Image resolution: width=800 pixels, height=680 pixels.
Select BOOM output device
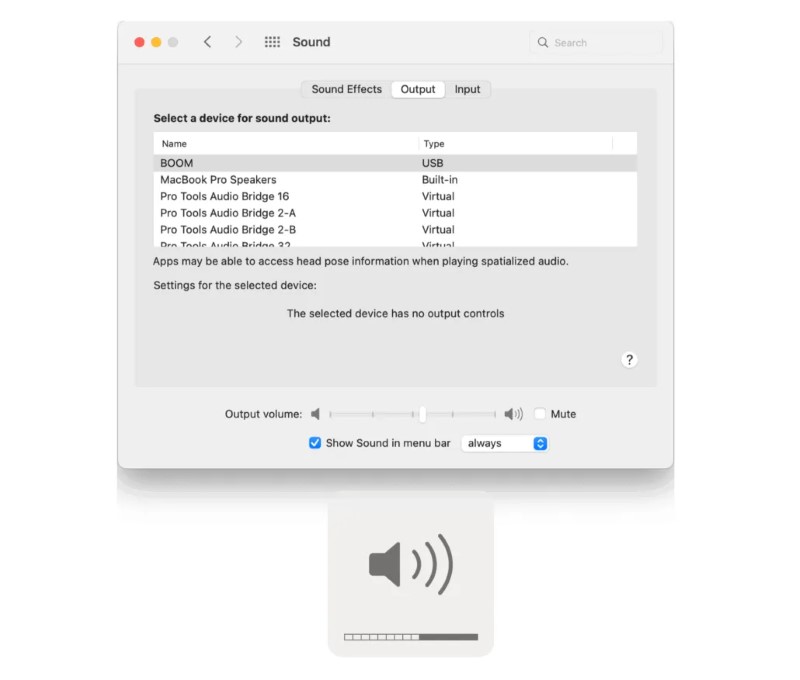[x=395, y=163]
